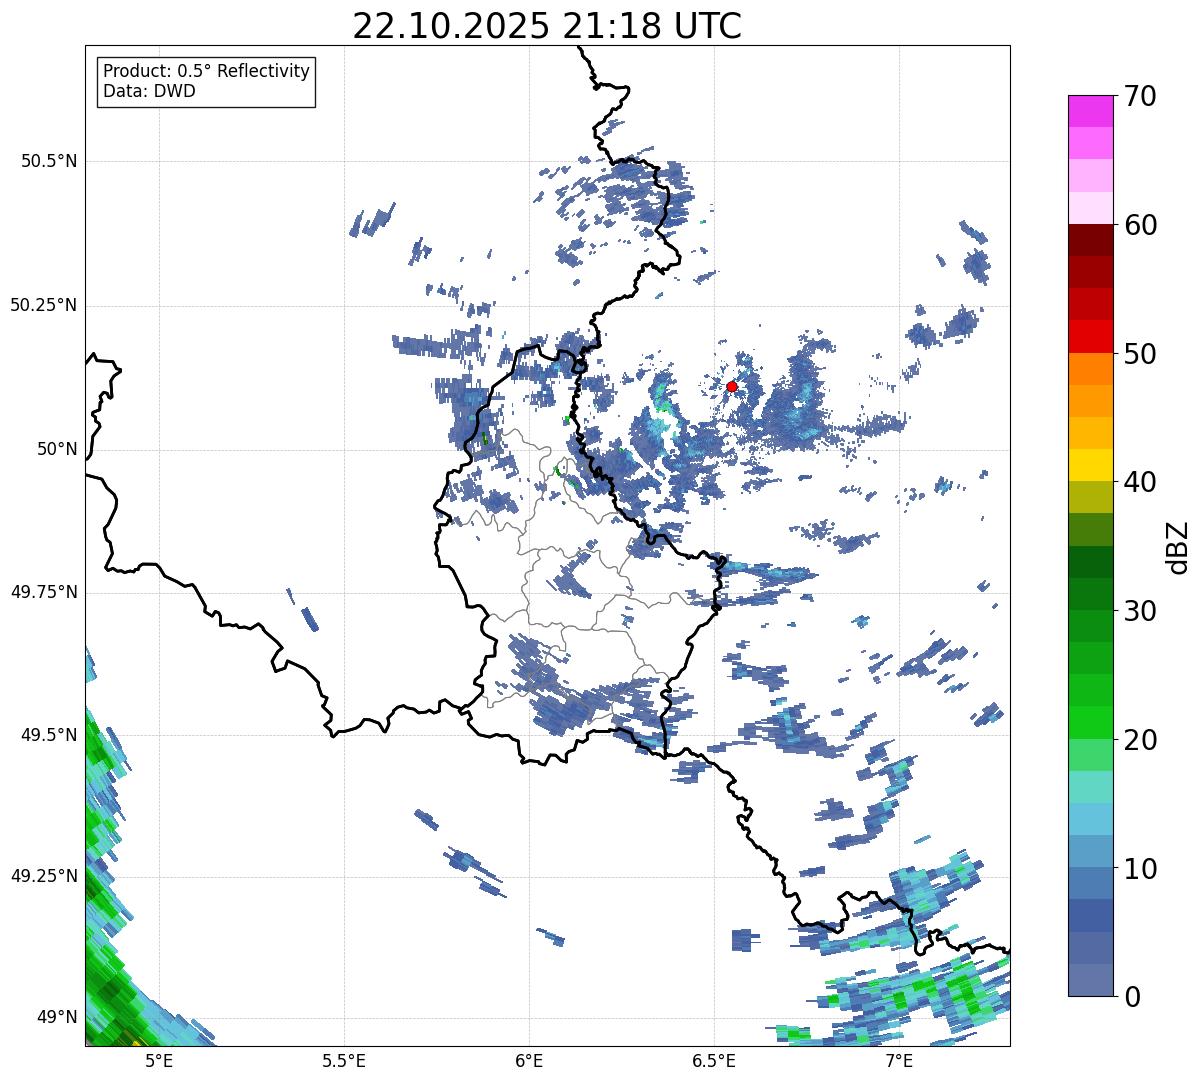Viewport: 1202px width, 1081px height.
Task: Click the 7°E longitude label
Action: 899,1061
